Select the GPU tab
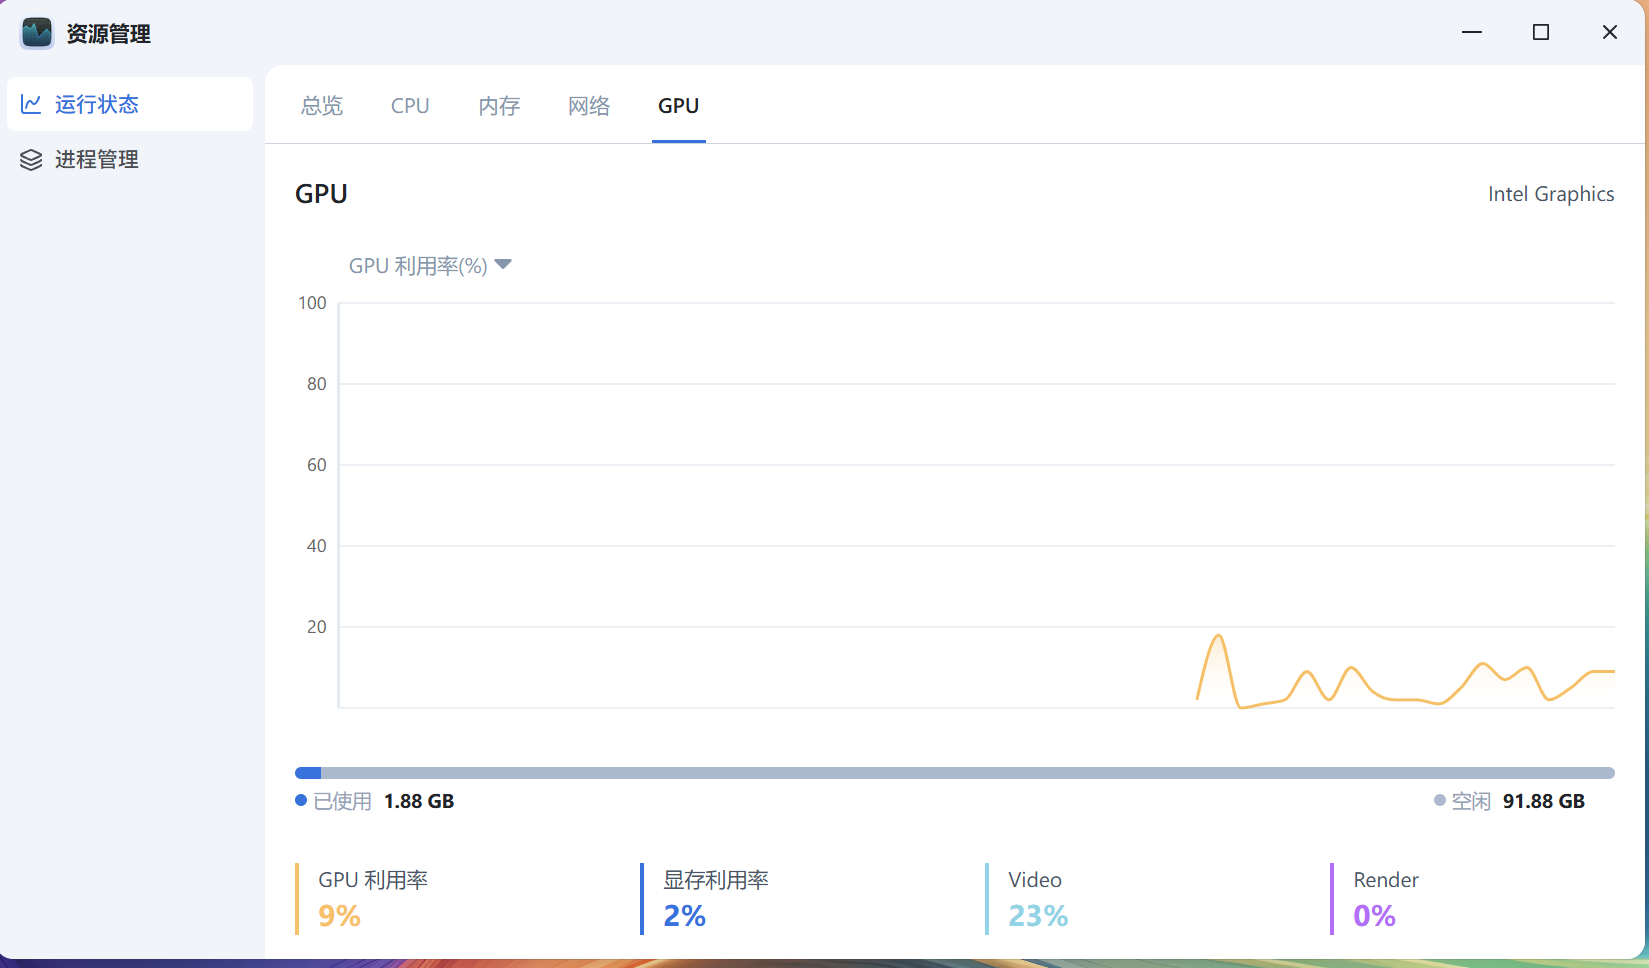Screen dimensions: 1649x968 (679, 106)
